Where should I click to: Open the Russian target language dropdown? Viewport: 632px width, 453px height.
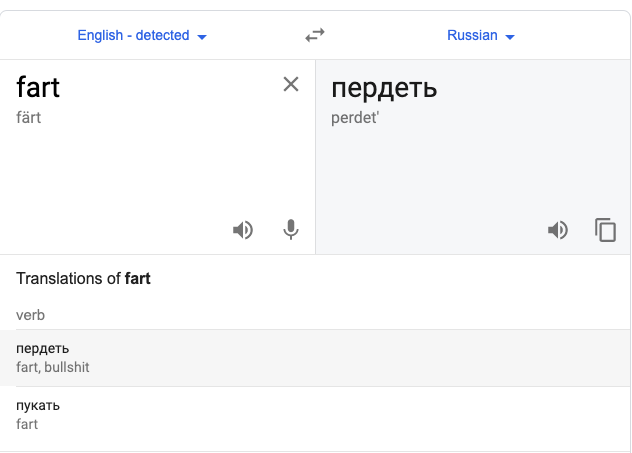point(481,35)
